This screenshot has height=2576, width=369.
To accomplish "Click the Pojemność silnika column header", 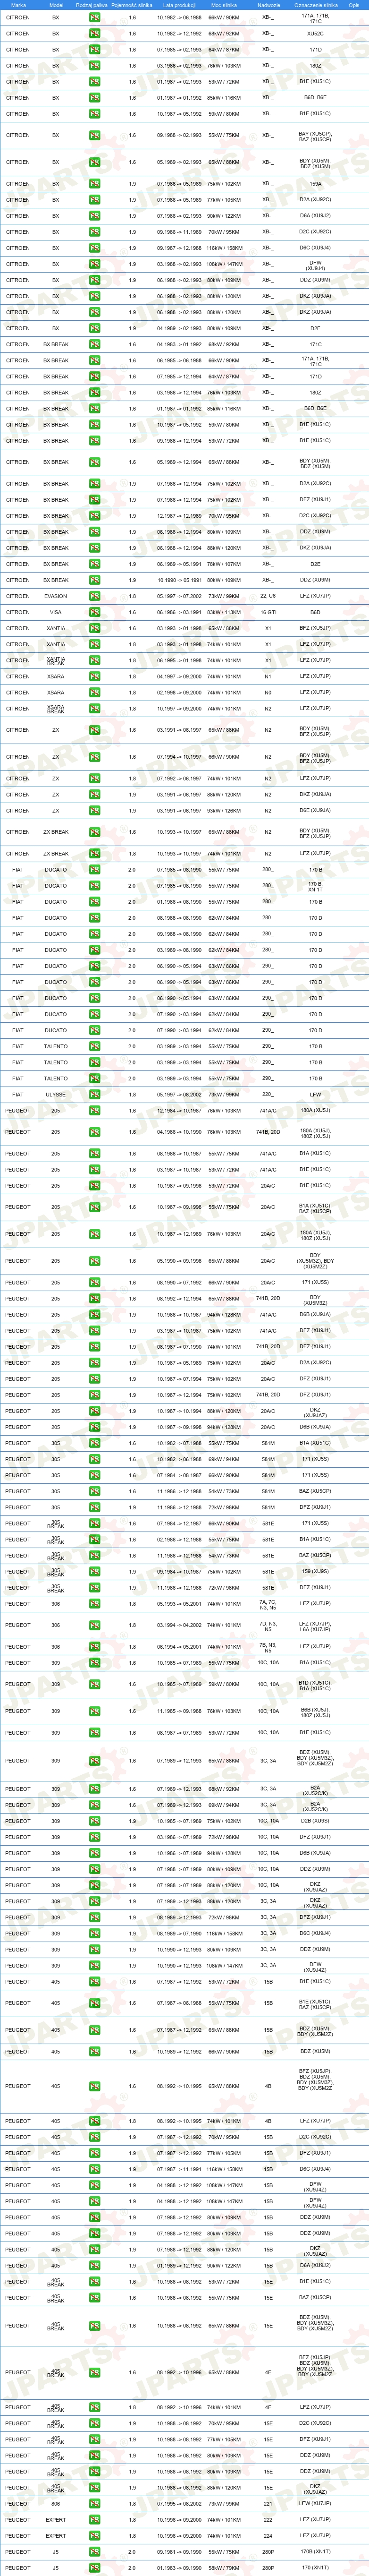I will click(132, 5).
